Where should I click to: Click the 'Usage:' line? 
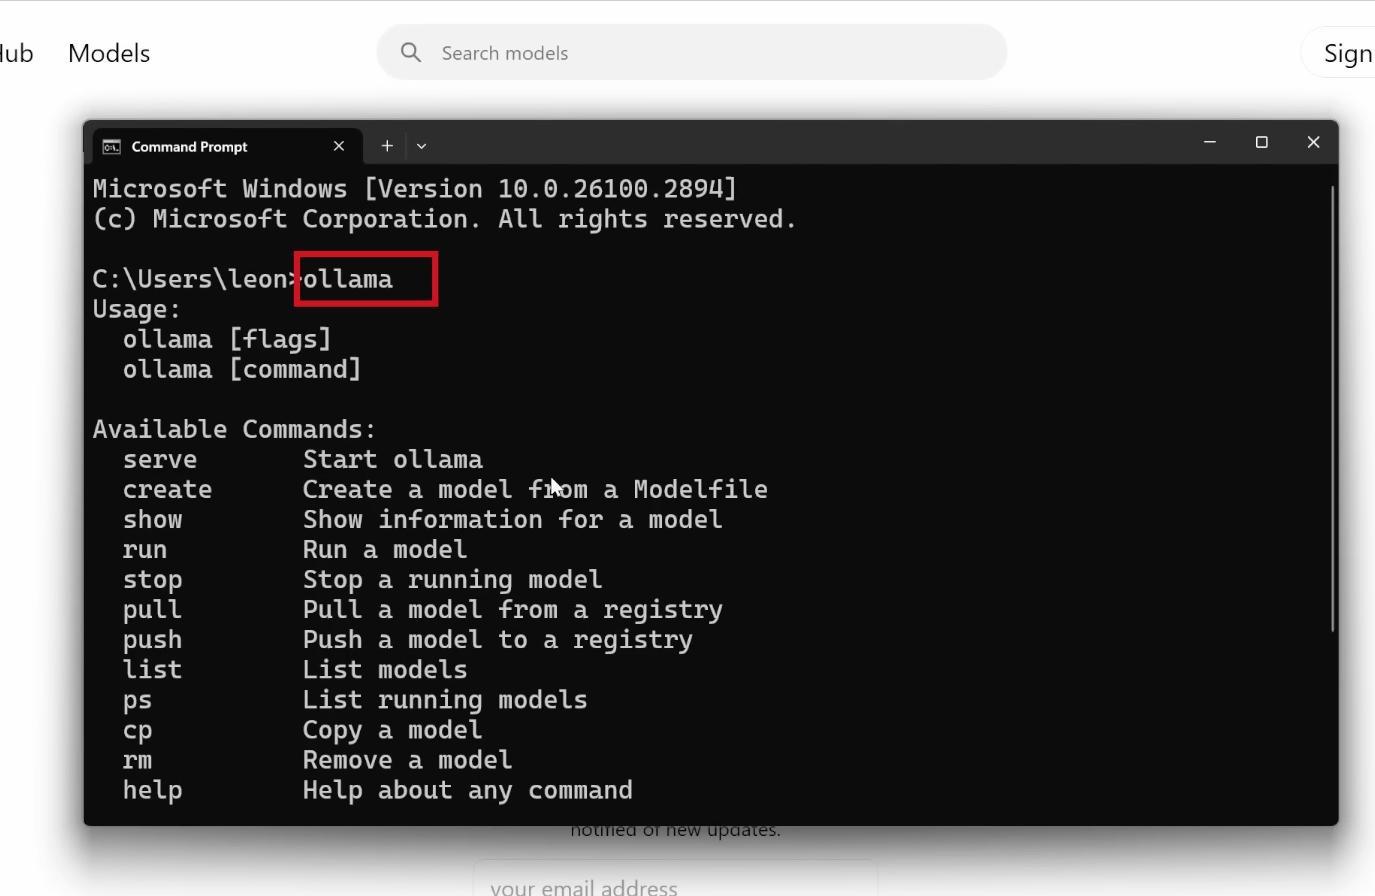point(137,310)
